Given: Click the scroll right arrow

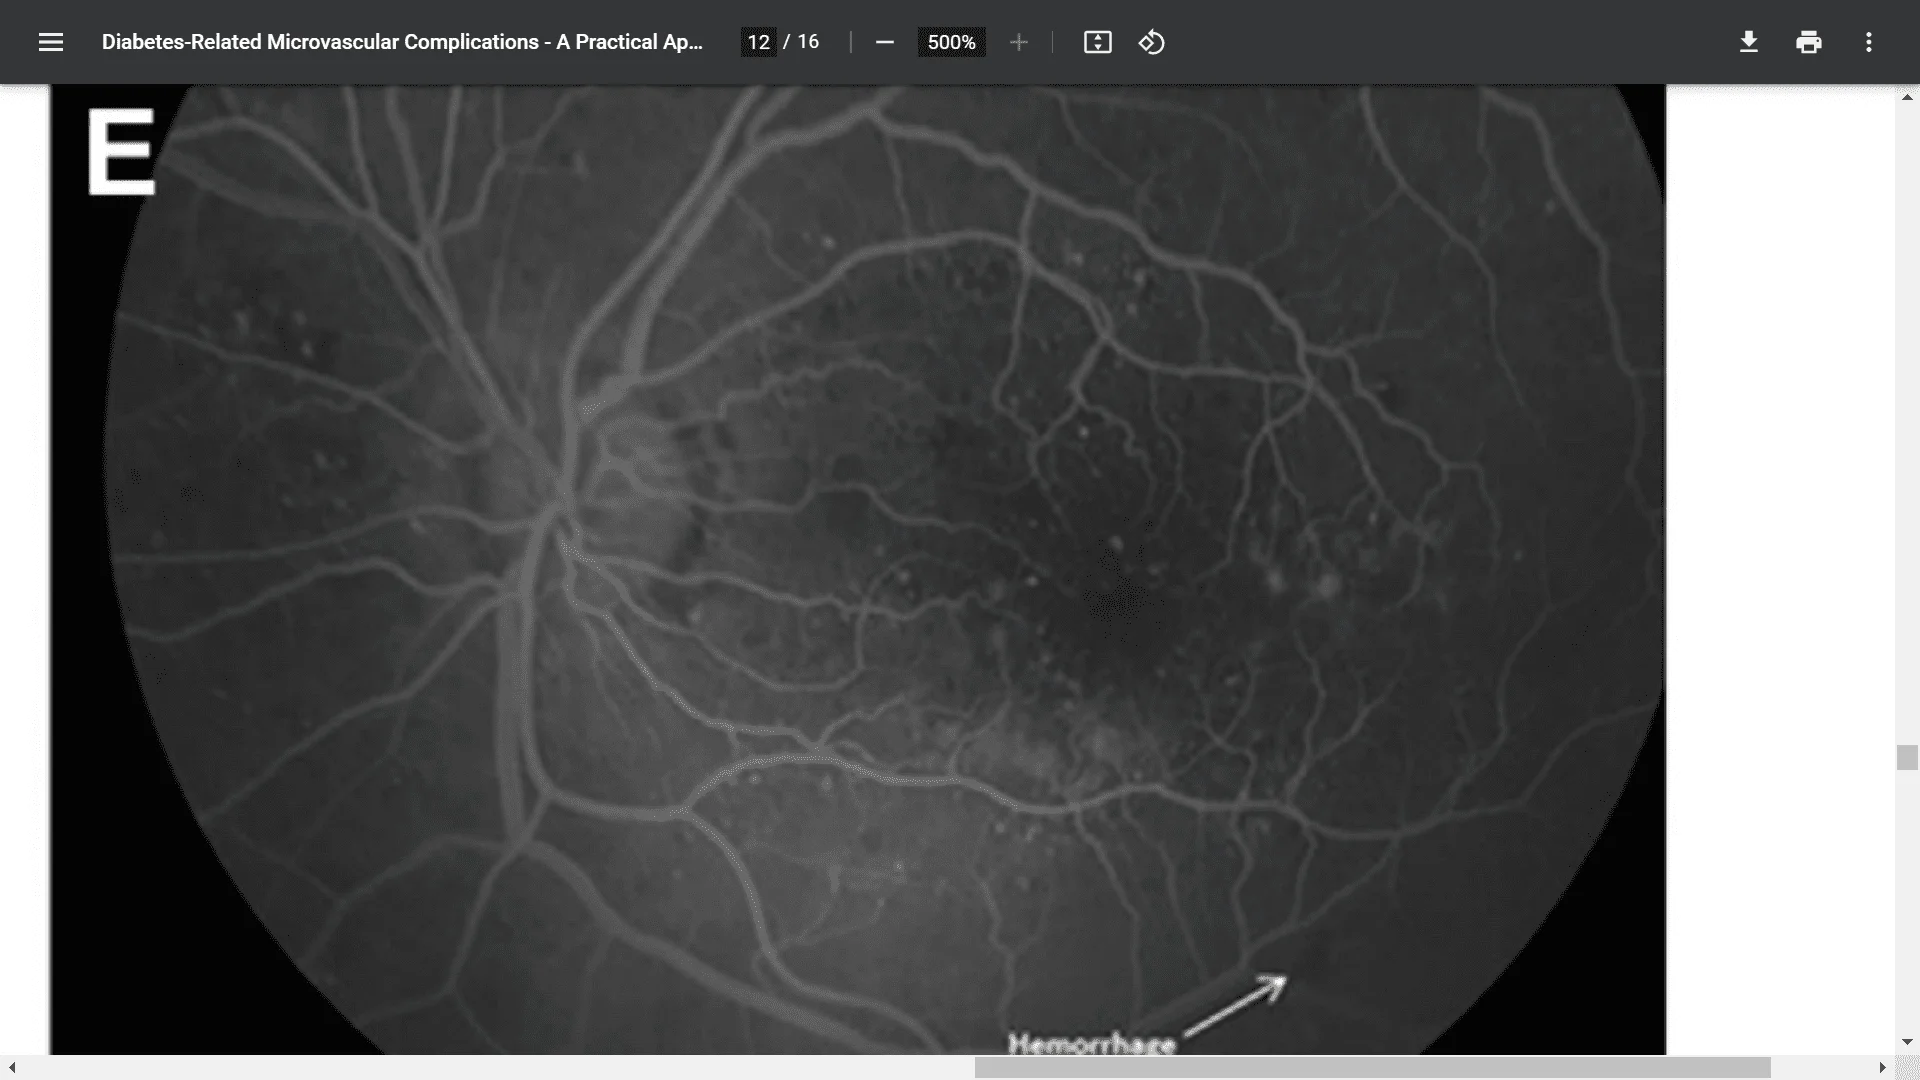Looking at the screenshot, I should pyautogui.click(x=1882, y=1068).
